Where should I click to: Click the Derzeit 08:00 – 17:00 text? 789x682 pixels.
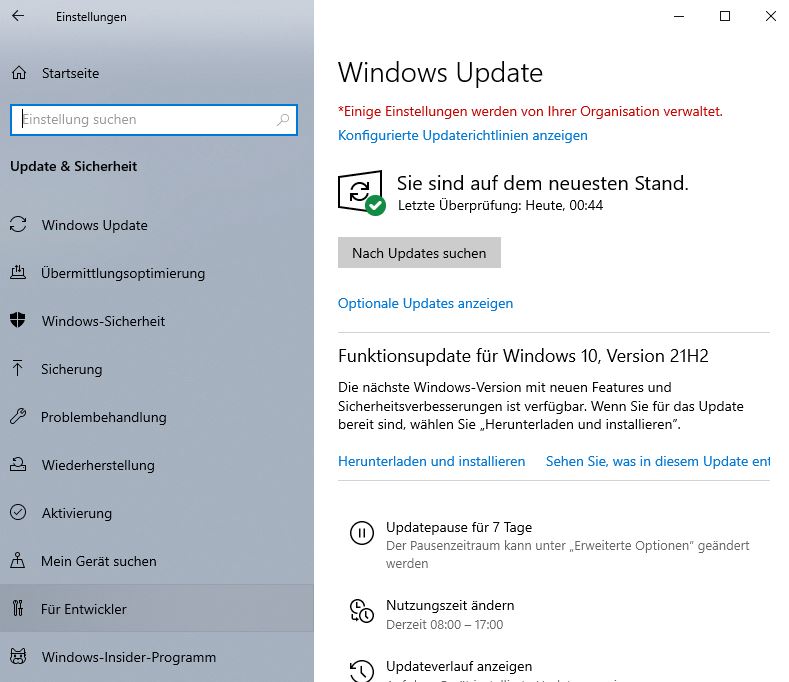click(444, 625)
